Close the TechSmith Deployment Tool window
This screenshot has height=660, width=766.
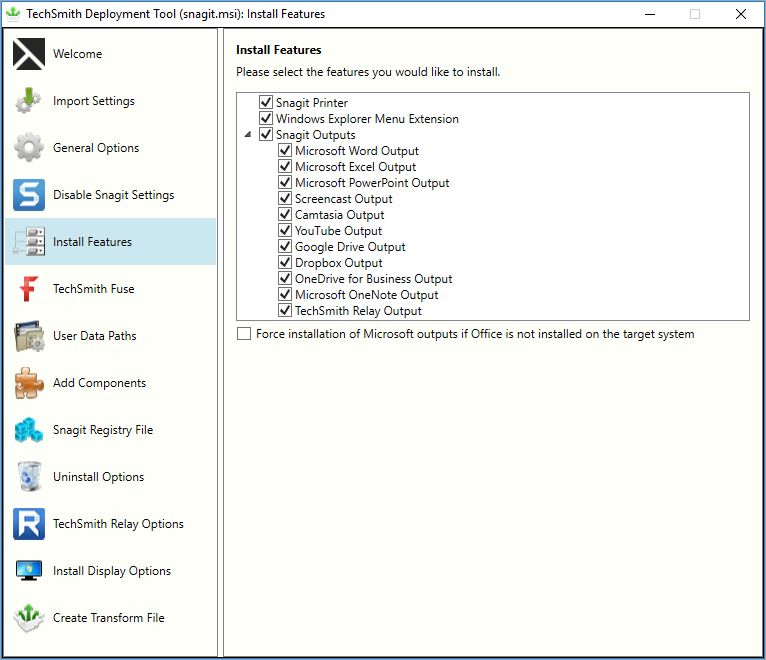[x=741, y=14]
